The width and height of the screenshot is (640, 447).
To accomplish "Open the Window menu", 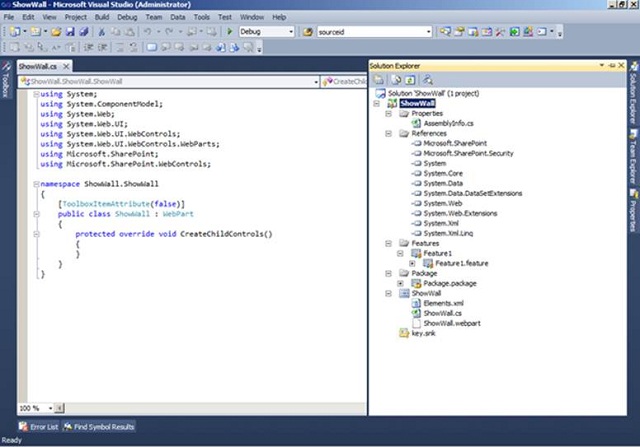I will (252, 17).
